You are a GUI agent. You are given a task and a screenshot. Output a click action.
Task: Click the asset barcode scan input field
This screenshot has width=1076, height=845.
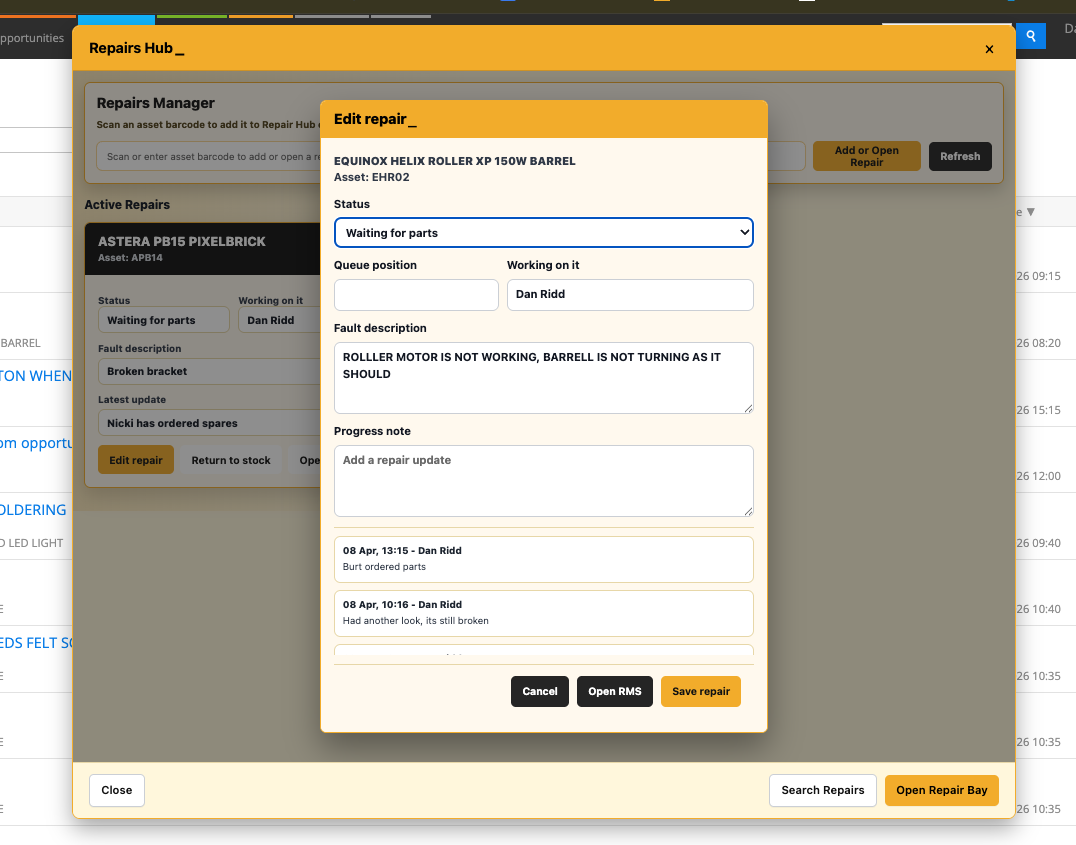(209, 157)
